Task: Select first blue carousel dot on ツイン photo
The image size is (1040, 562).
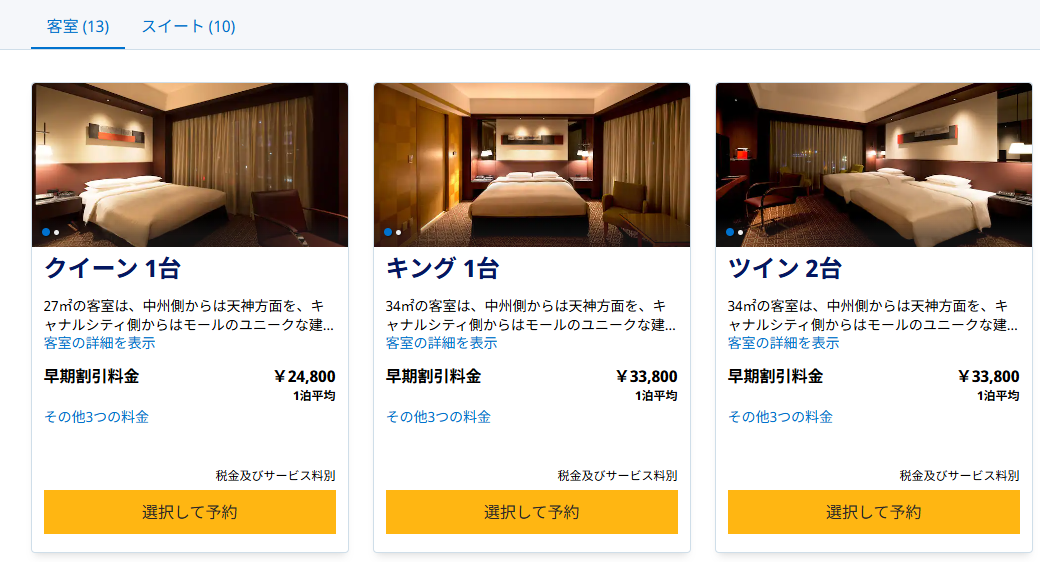Action: point(730,232)
